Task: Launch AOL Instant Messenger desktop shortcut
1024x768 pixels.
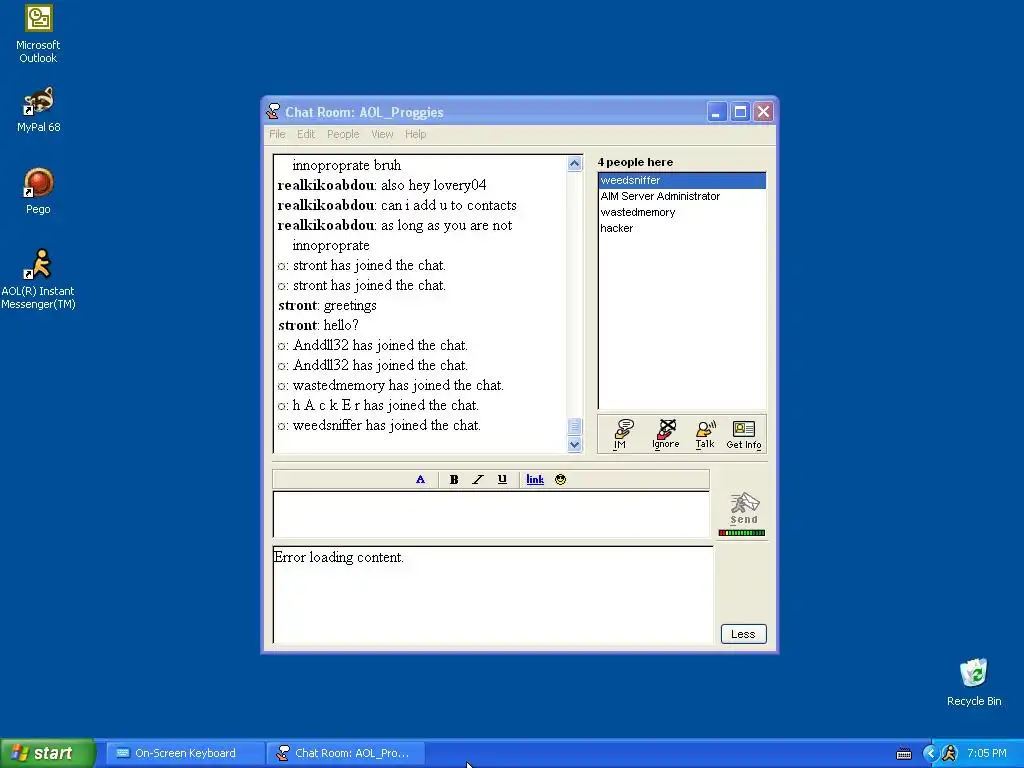Action: [38, 279]
